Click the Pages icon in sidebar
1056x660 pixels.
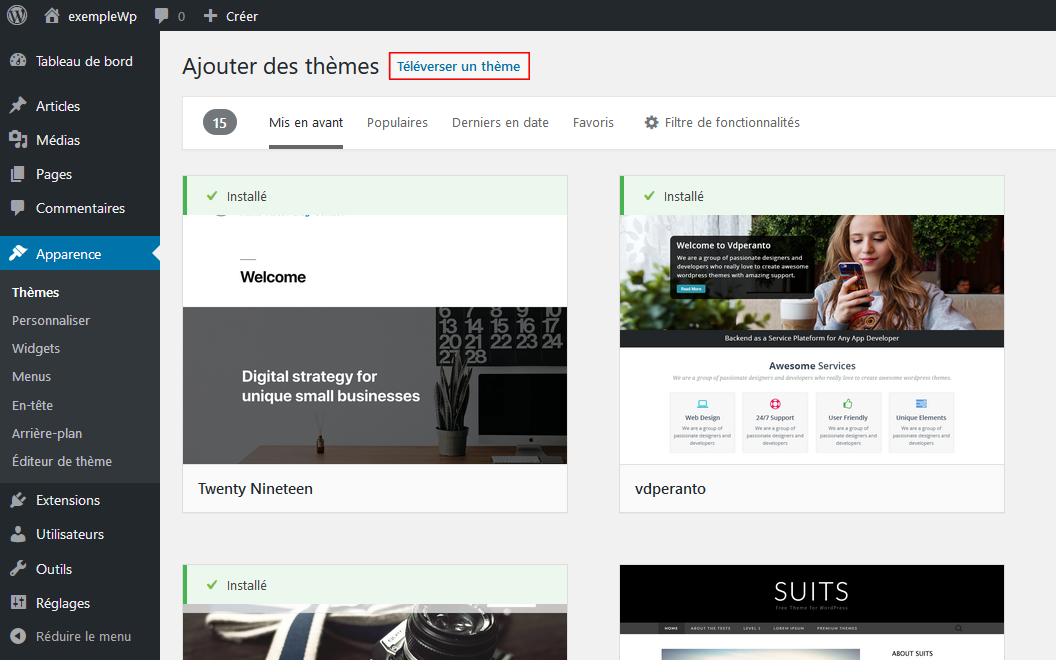coord(18,174)
